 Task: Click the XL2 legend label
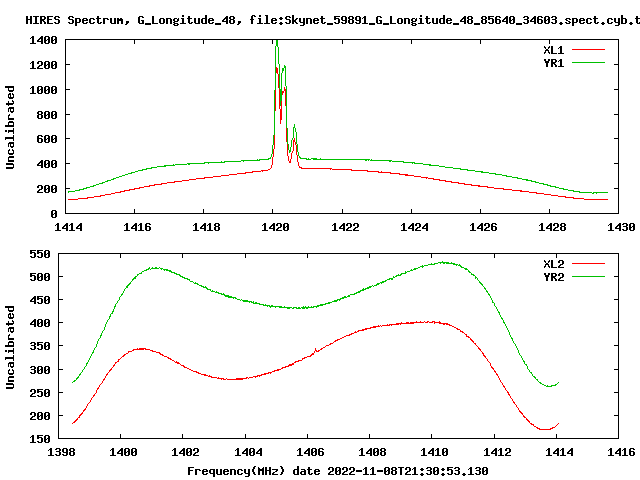(x=553, y=264)
